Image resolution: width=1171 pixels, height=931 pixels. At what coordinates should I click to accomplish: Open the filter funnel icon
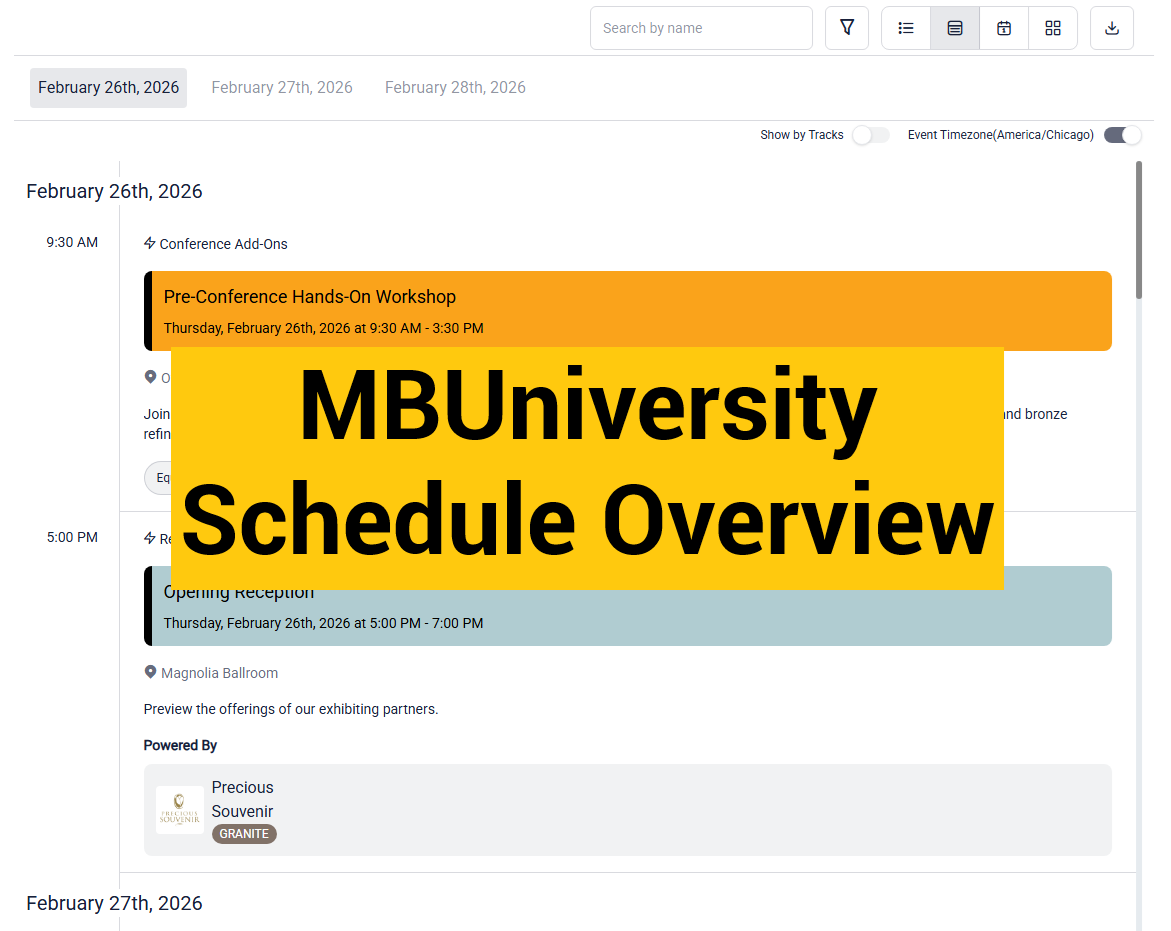pyautogui.click(x=847, y=28)
